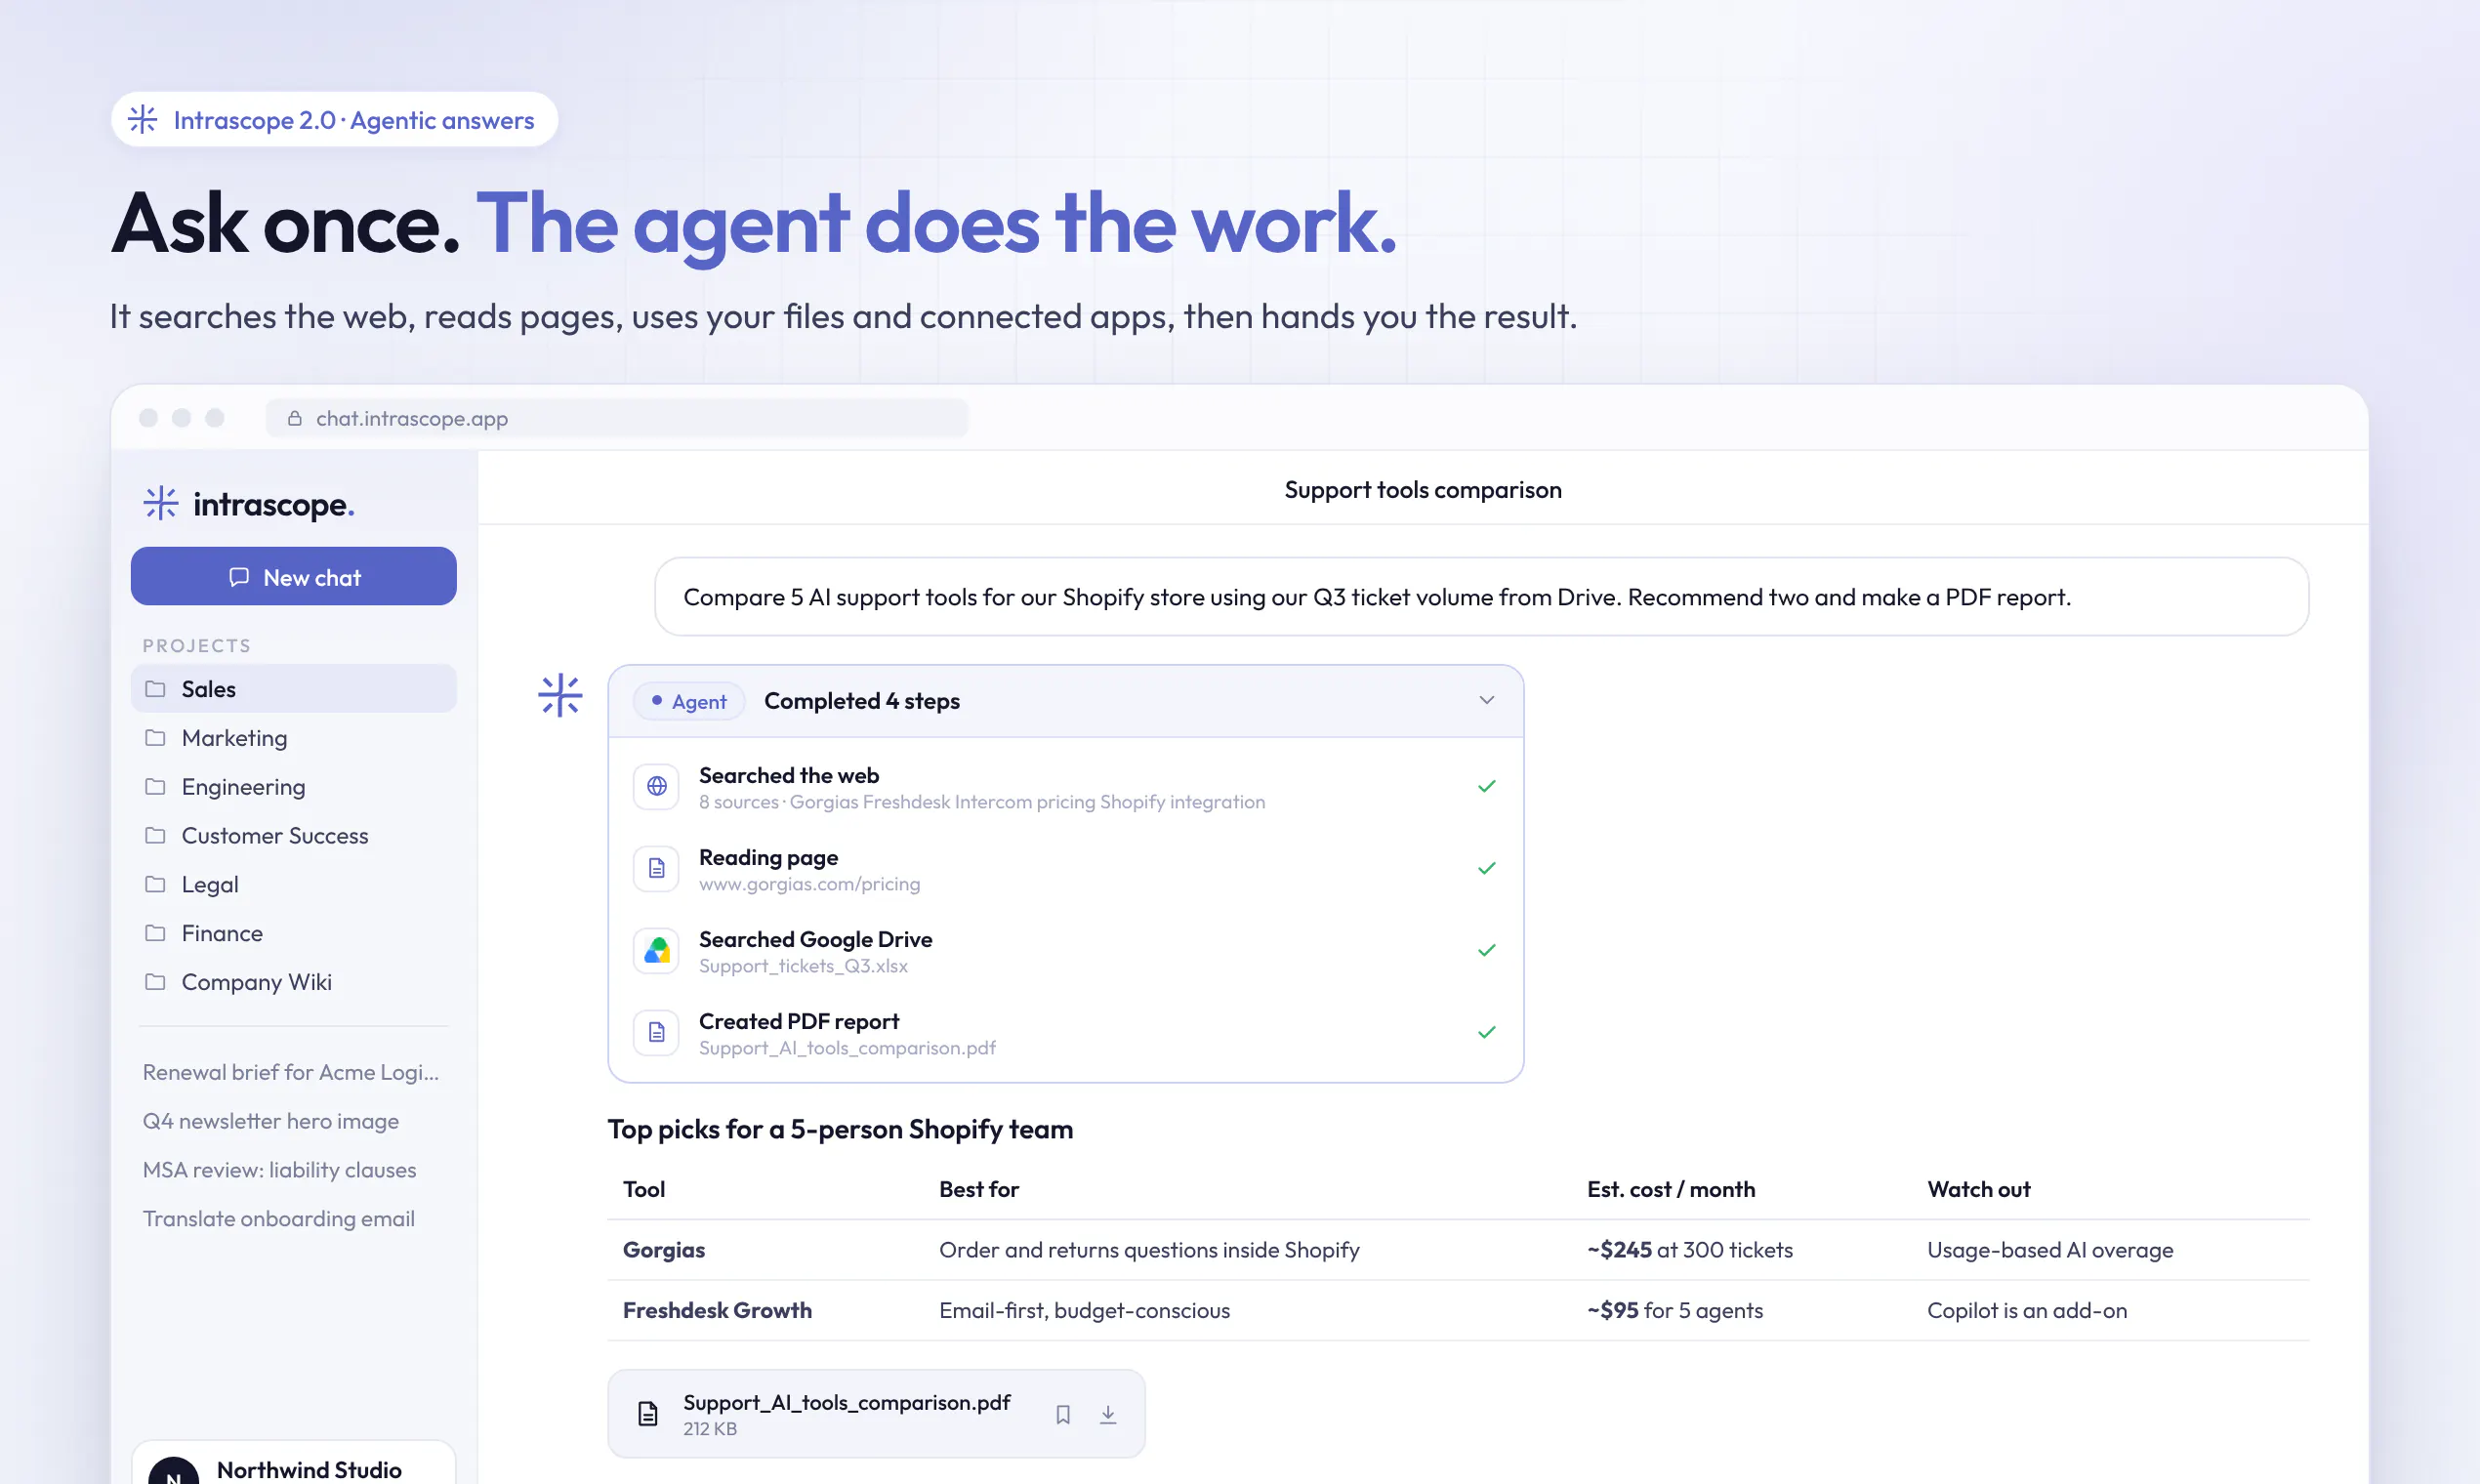Screen dimensions: 2480x1484
Task: Click the Freshdesk Growth table row name
Action: (x=717, y=1310)
